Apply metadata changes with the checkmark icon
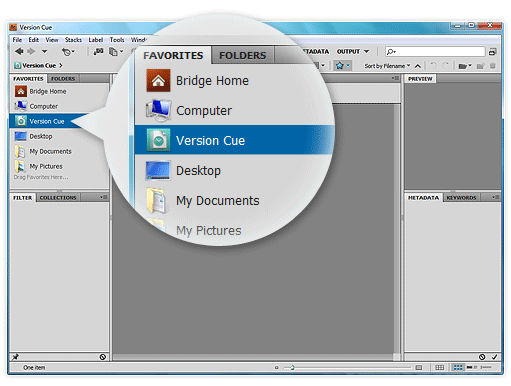The image size is (511, 386). [494, 357]
